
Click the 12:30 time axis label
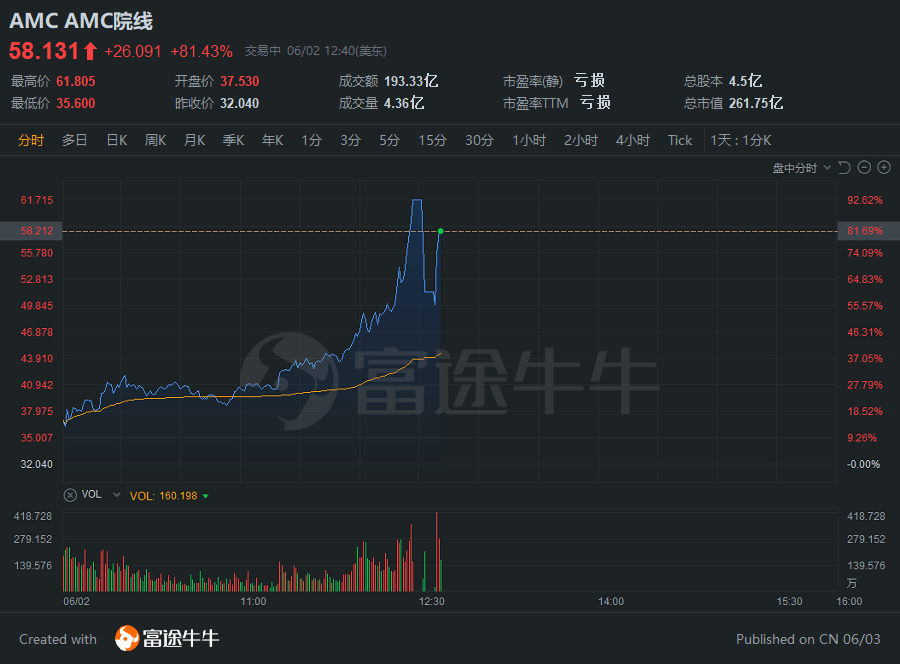[x=432, y=601]
